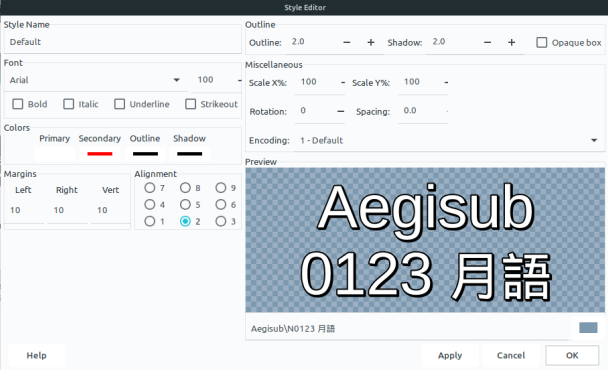The width and height of the screenshot is (608, 370).
Task: Toggle the Underline checkbox
Action: 119,104
